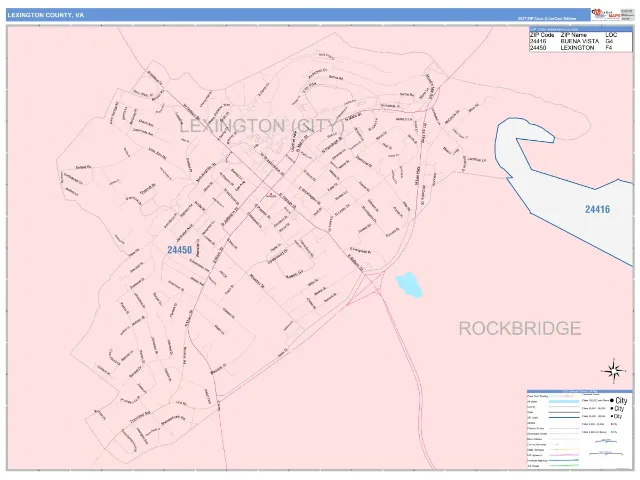
Task: Click the 'G4' location cell
Action: (x=609, y=41)
